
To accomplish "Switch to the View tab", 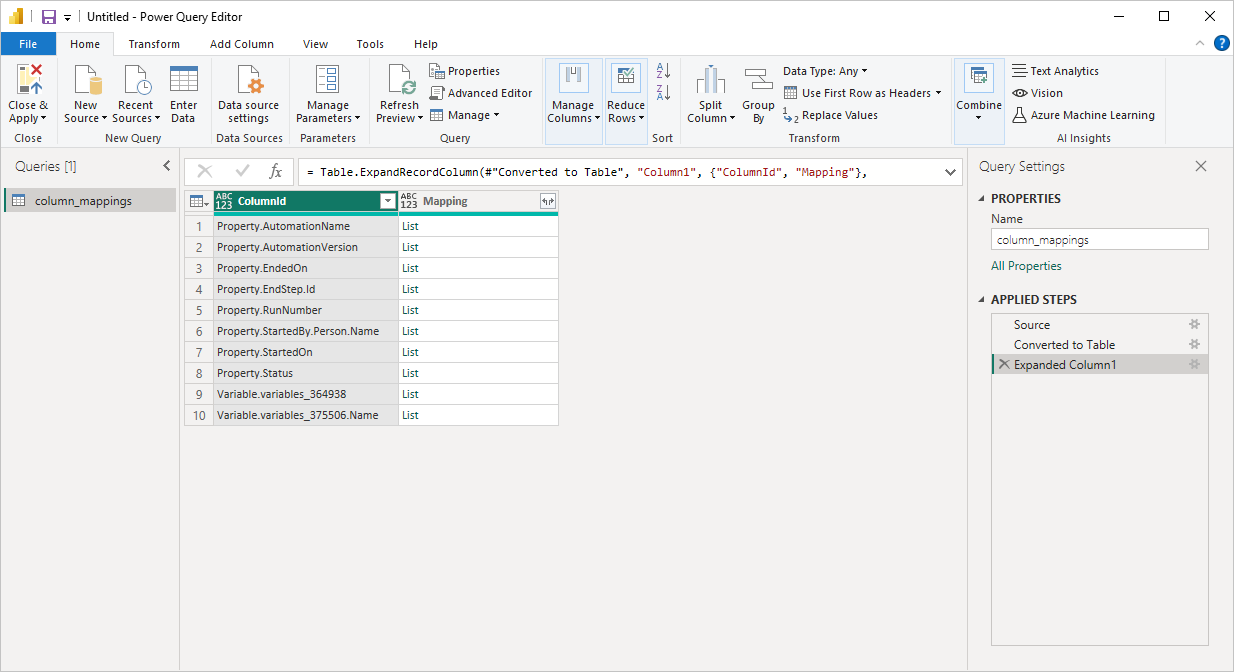I will (316, 44).
